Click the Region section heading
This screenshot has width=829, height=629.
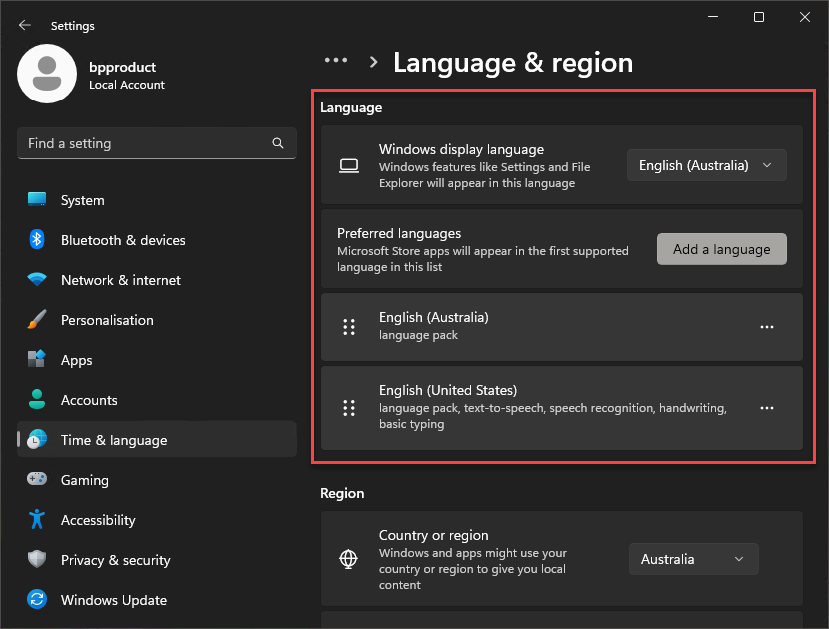click(342, 493)
